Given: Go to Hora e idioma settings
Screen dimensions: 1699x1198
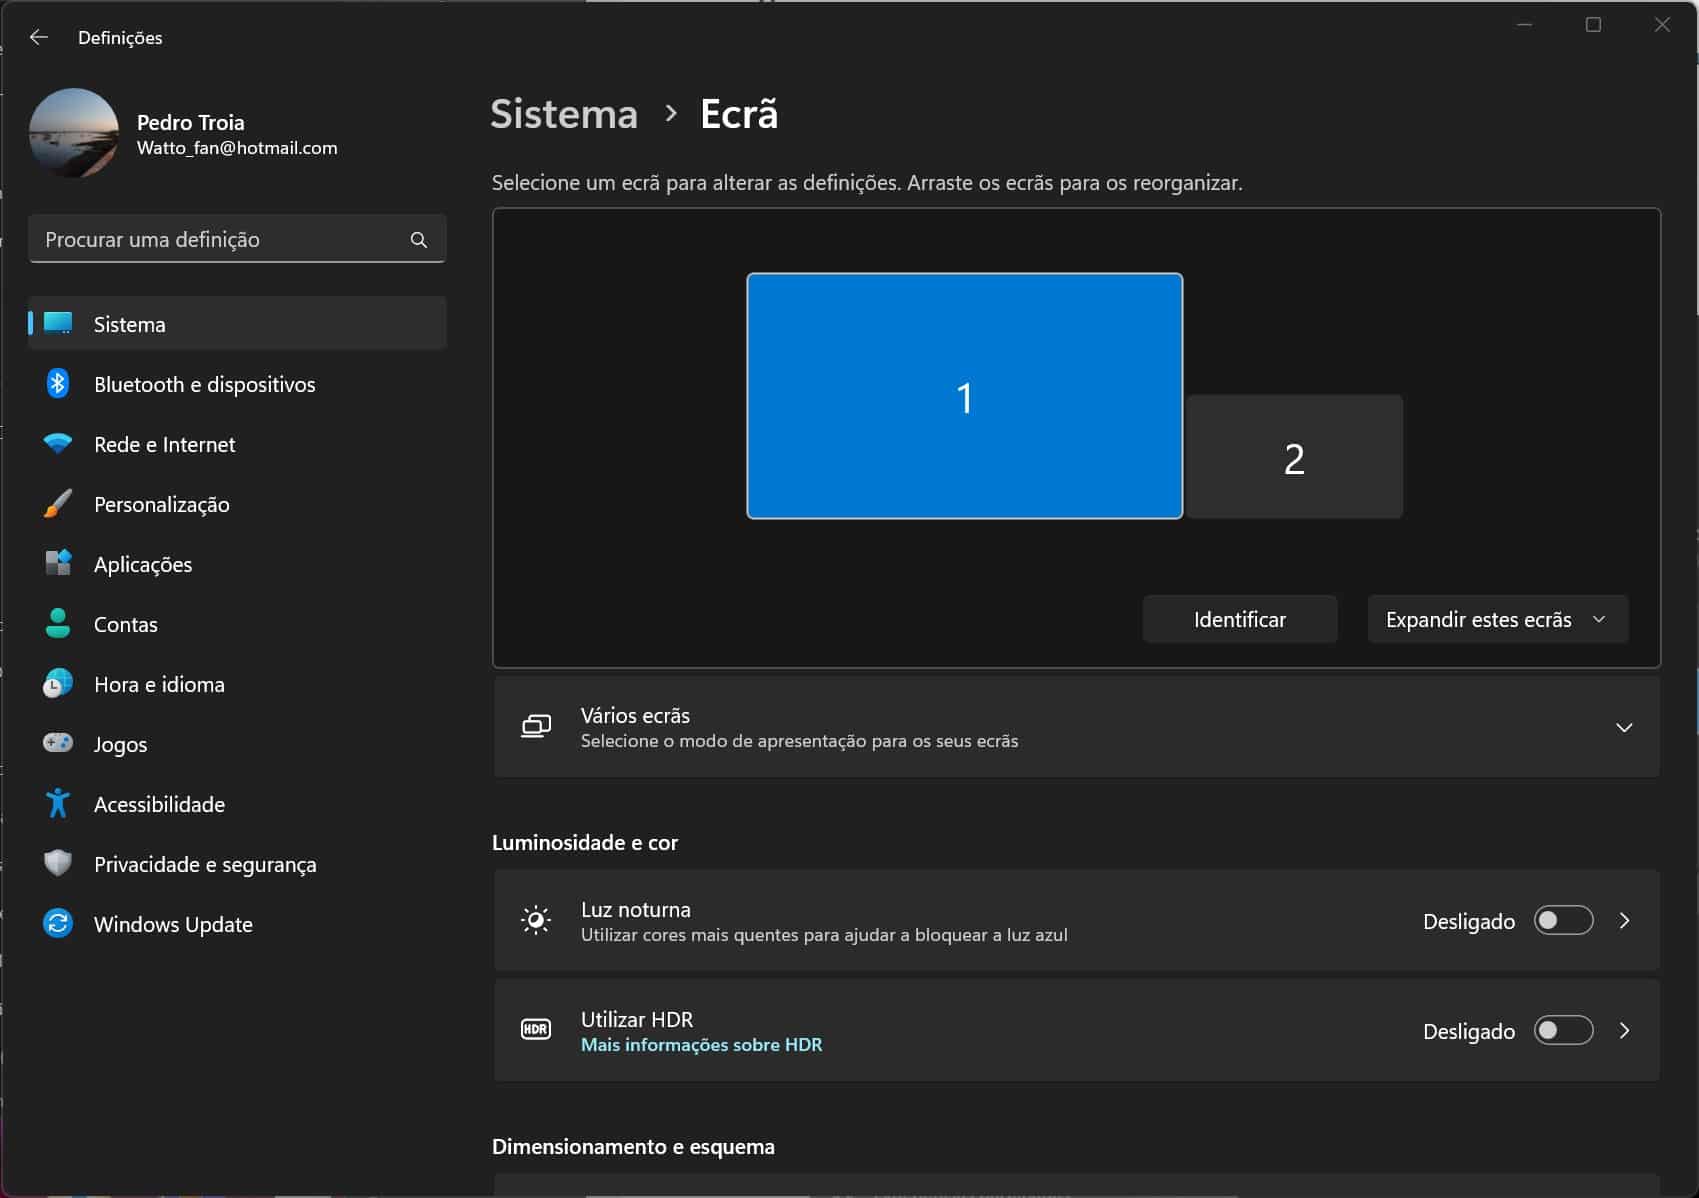Looking at the screenshot, I should point(159,684).
